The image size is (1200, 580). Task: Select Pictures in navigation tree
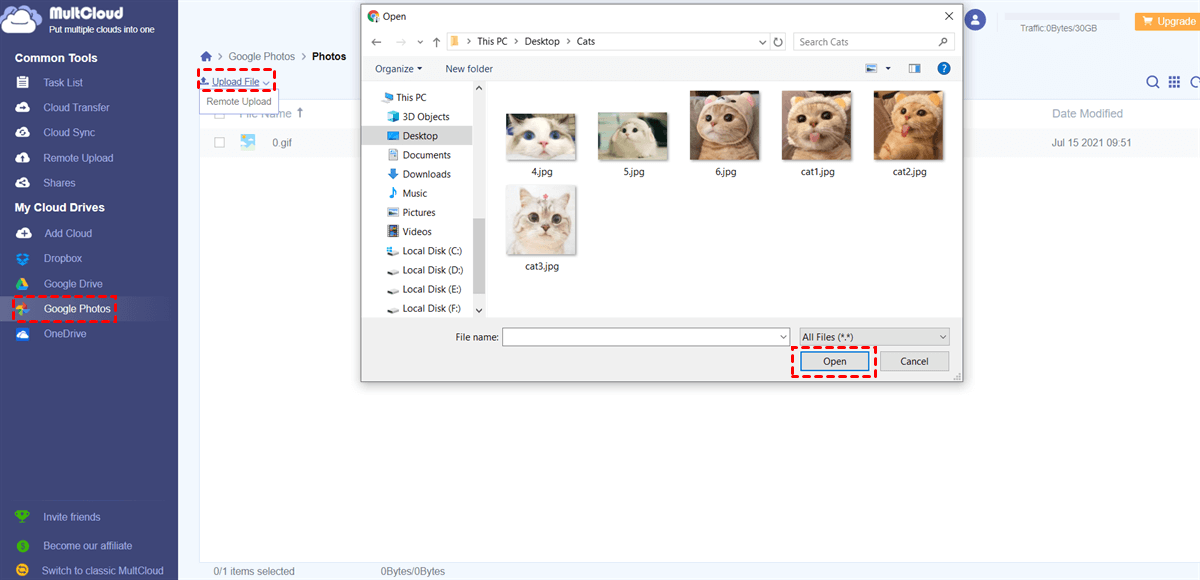411,212
